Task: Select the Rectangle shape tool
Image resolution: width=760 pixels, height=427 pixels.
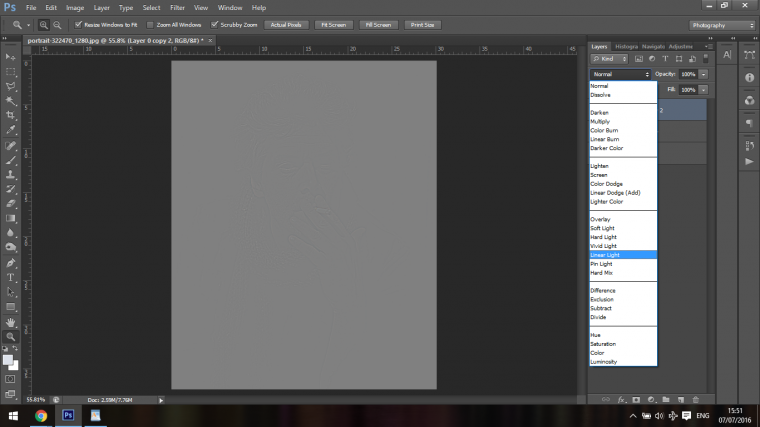Action: point(10,307)
